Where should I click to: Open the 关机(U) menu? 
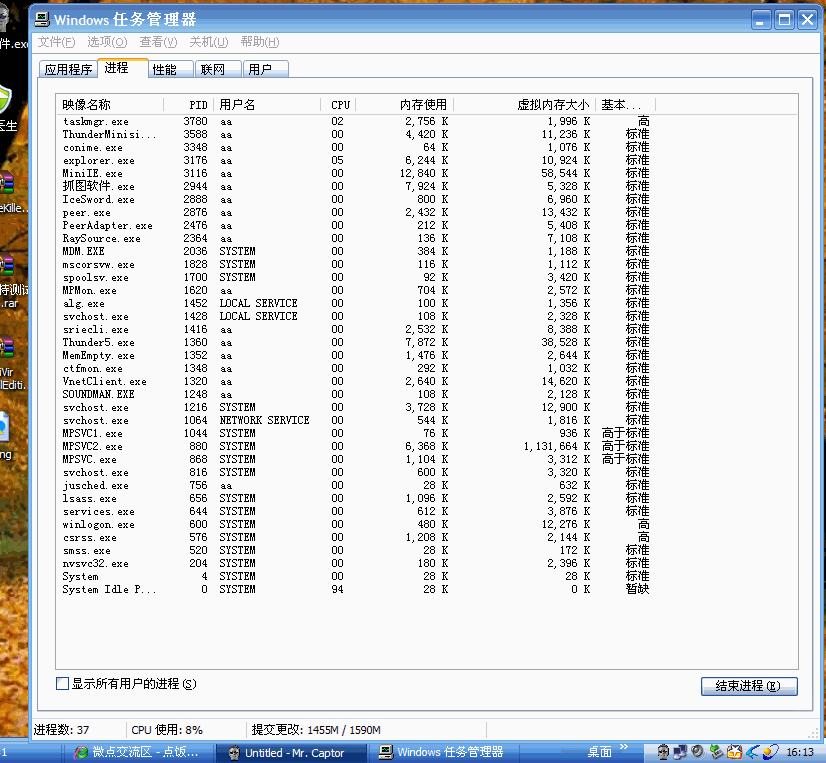(209, 42)
